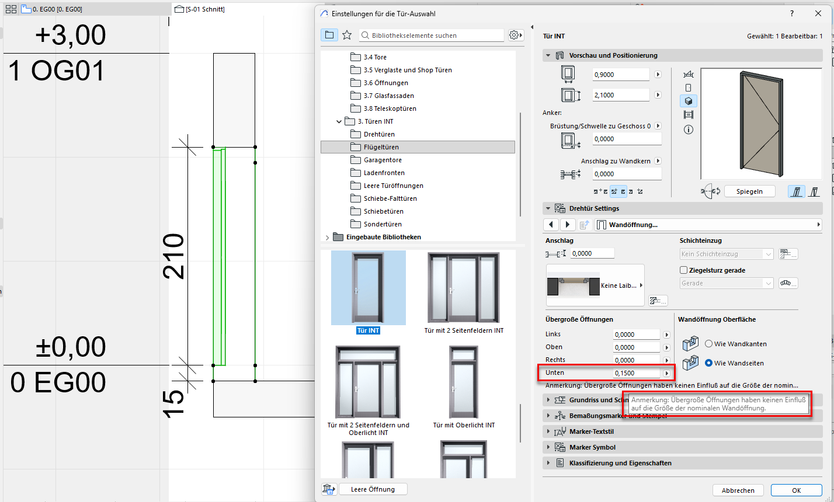Expand Eingebaute Bibliotheken tree node
Viewport: 834px width, 502px height.
[x=327, y=237]
